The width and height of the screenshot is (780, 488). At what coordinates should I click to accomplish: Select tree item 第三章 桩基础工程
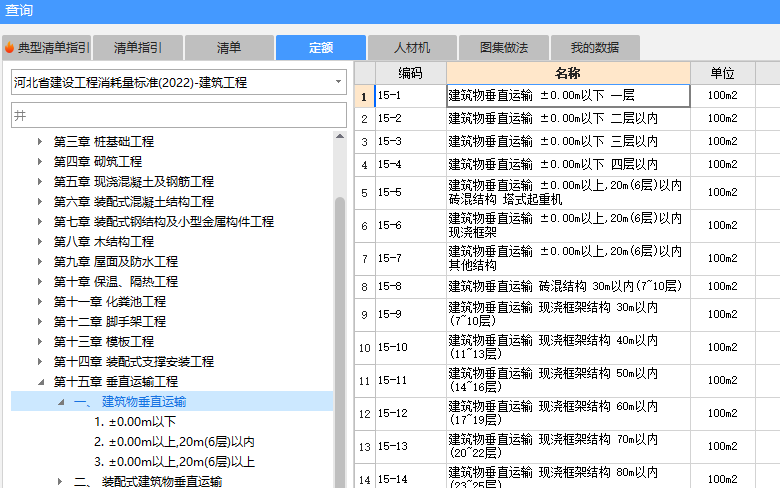click(x=103, y=142)
